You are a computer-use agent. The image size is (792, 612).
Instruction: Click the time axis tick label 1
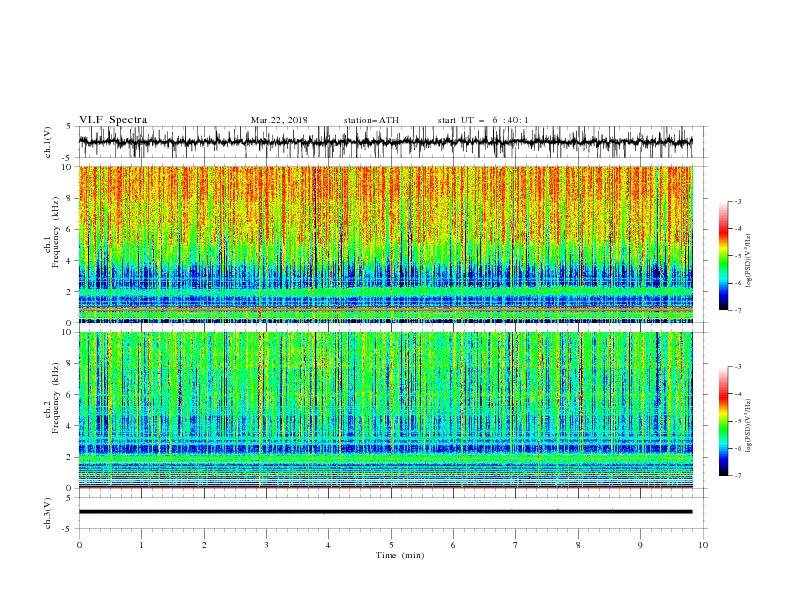(x=141, y=545)
